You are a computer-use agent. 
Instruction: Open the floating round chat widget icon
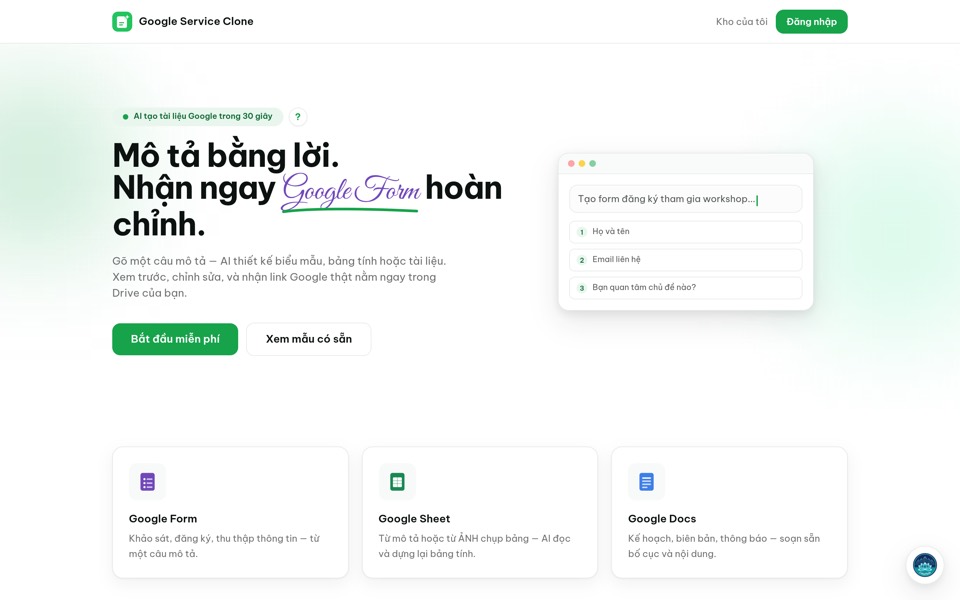coord(924,565)
